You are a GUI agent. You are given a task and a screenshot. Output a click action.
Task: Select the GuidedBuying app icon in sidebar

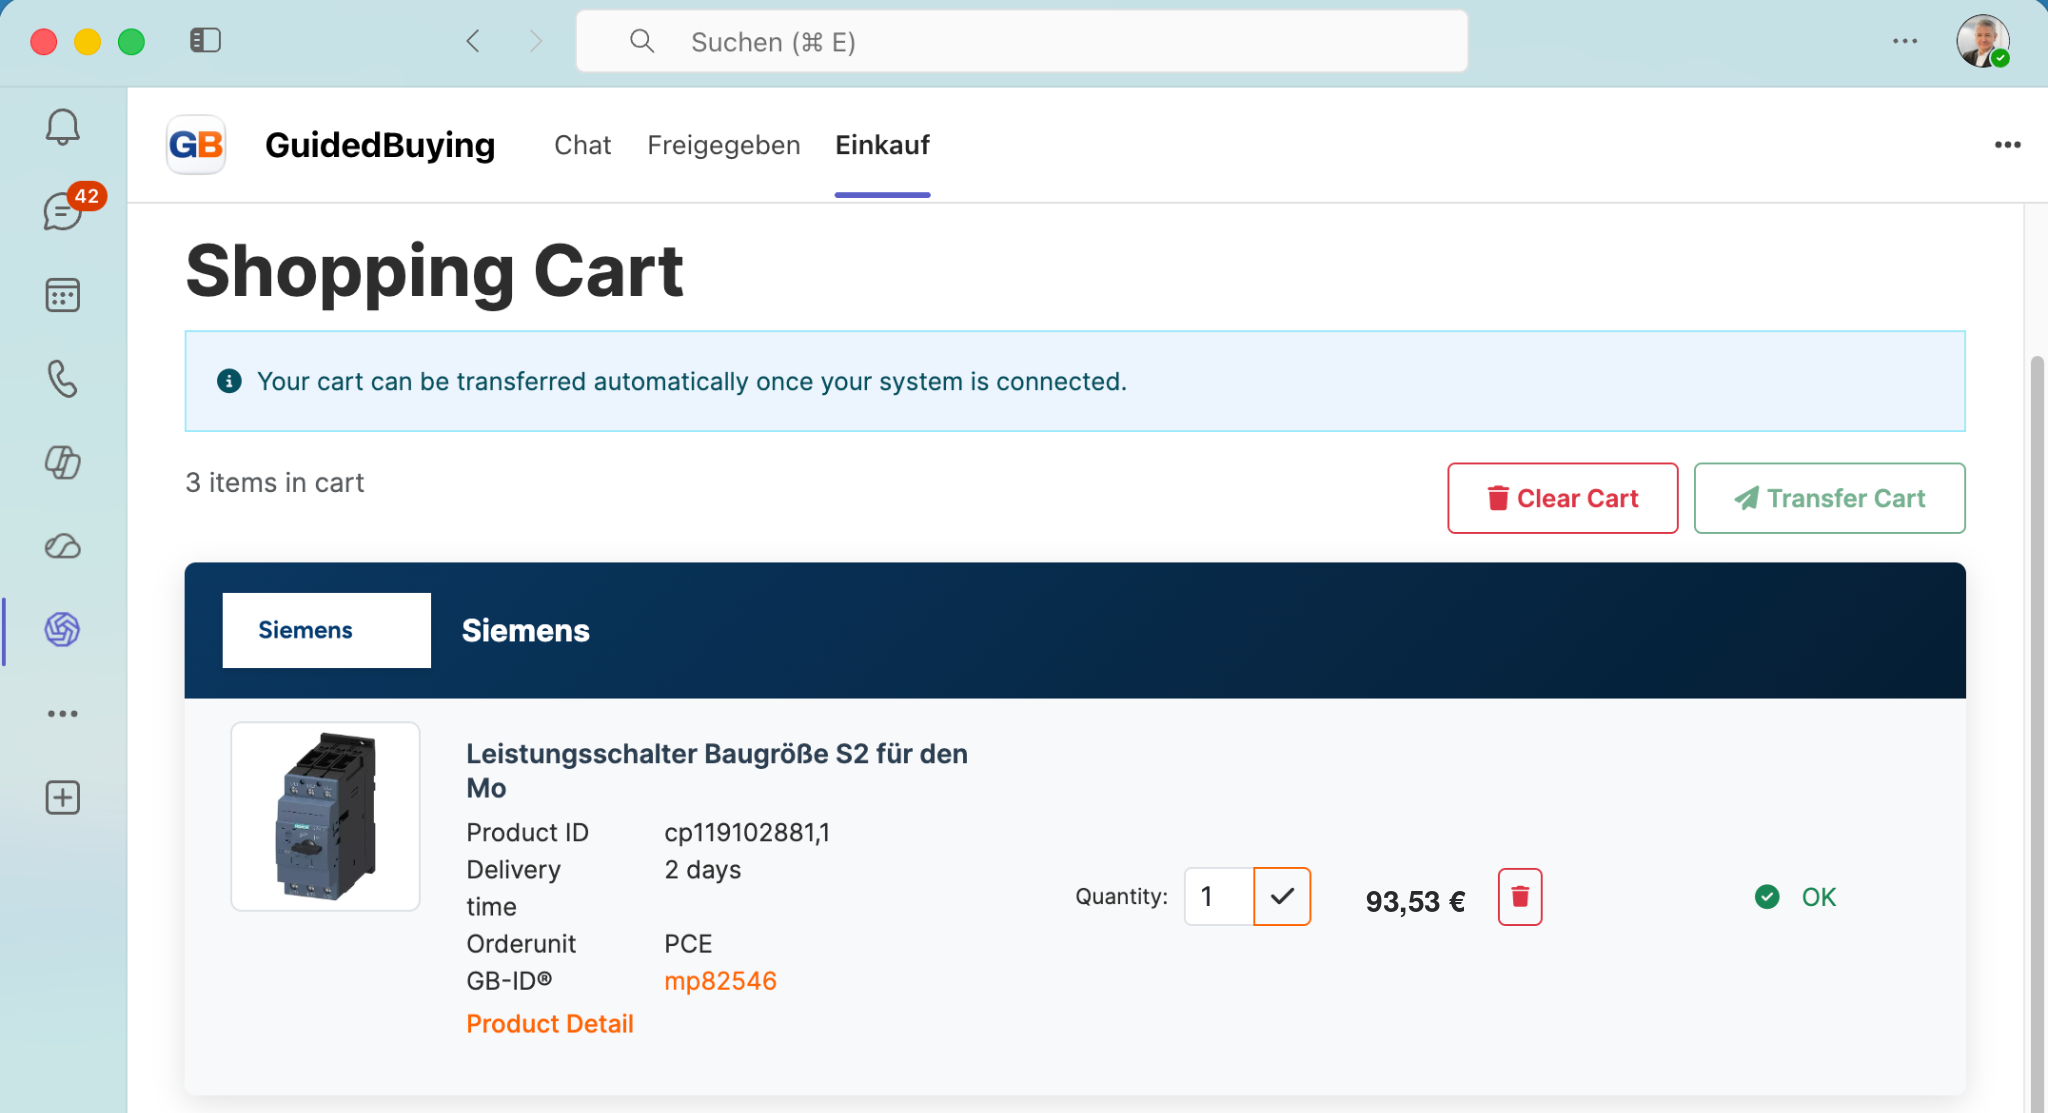coord(62,630)
